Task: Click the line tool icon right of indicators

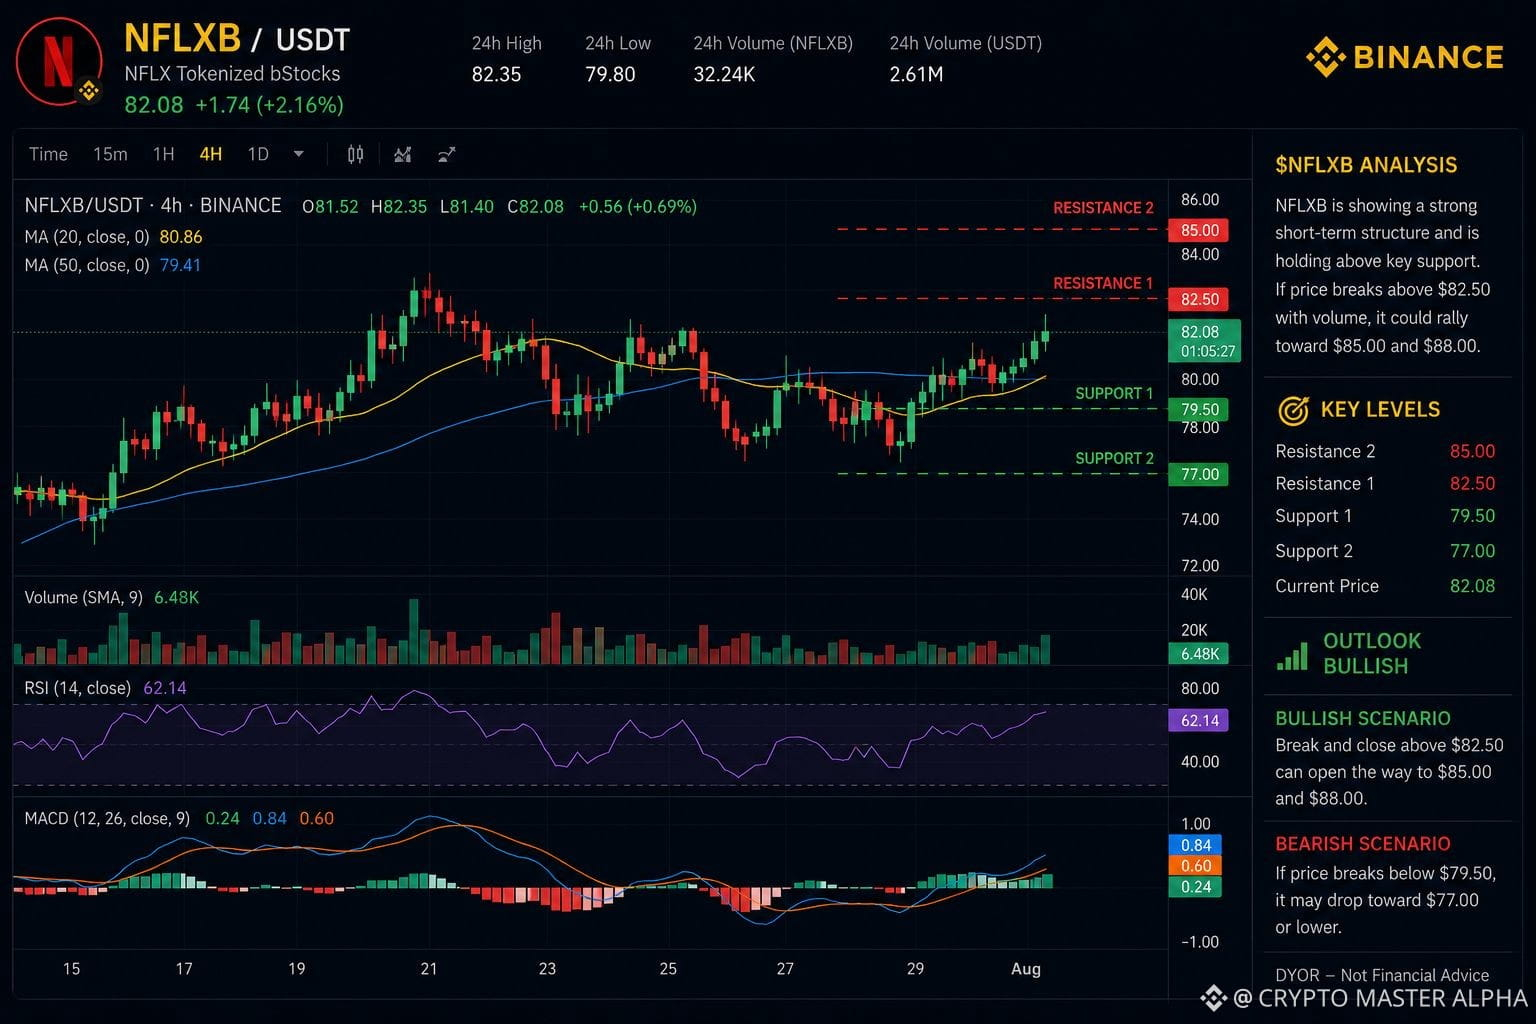Action: click(x=447, y=154)
